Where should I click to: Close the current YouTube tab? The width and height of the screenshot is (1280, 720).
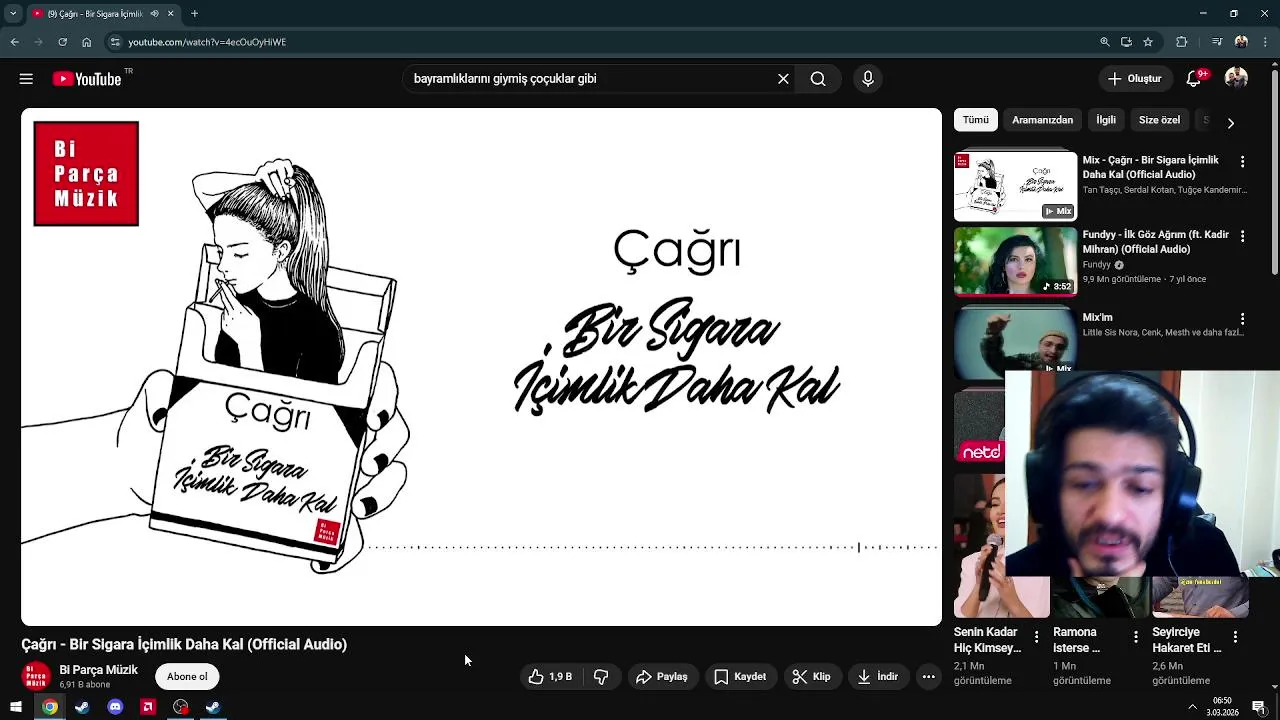[170, 14]
